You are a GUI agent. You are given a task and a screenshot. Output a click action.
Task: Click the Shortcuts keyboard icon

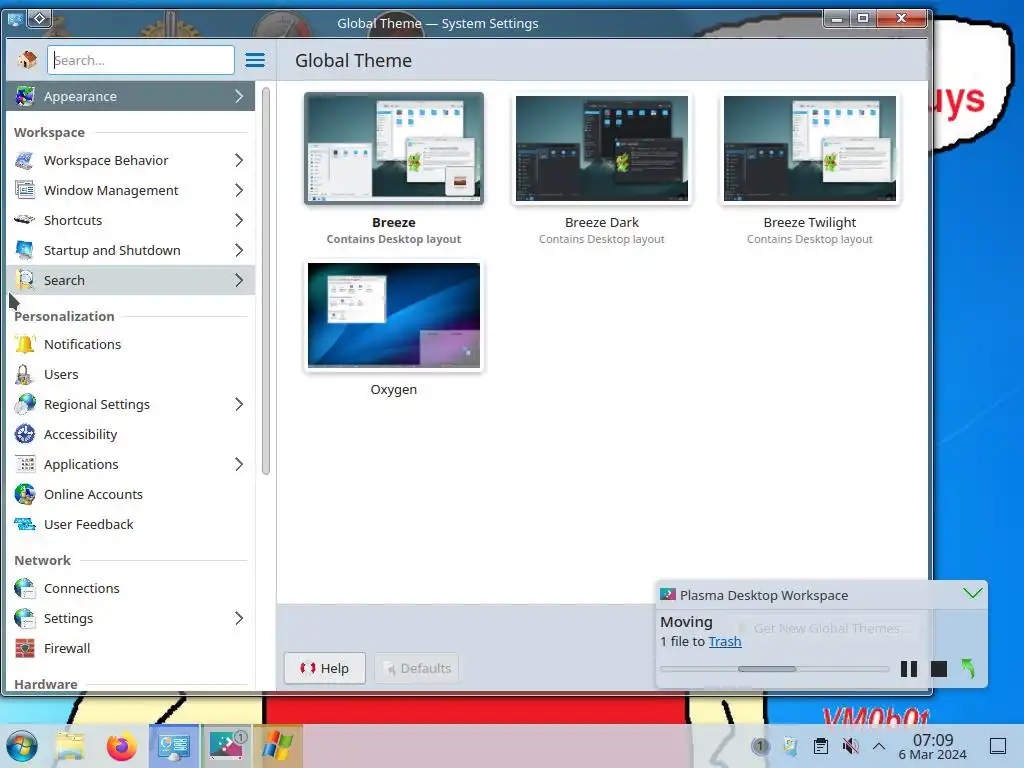[x=25, y=220]
